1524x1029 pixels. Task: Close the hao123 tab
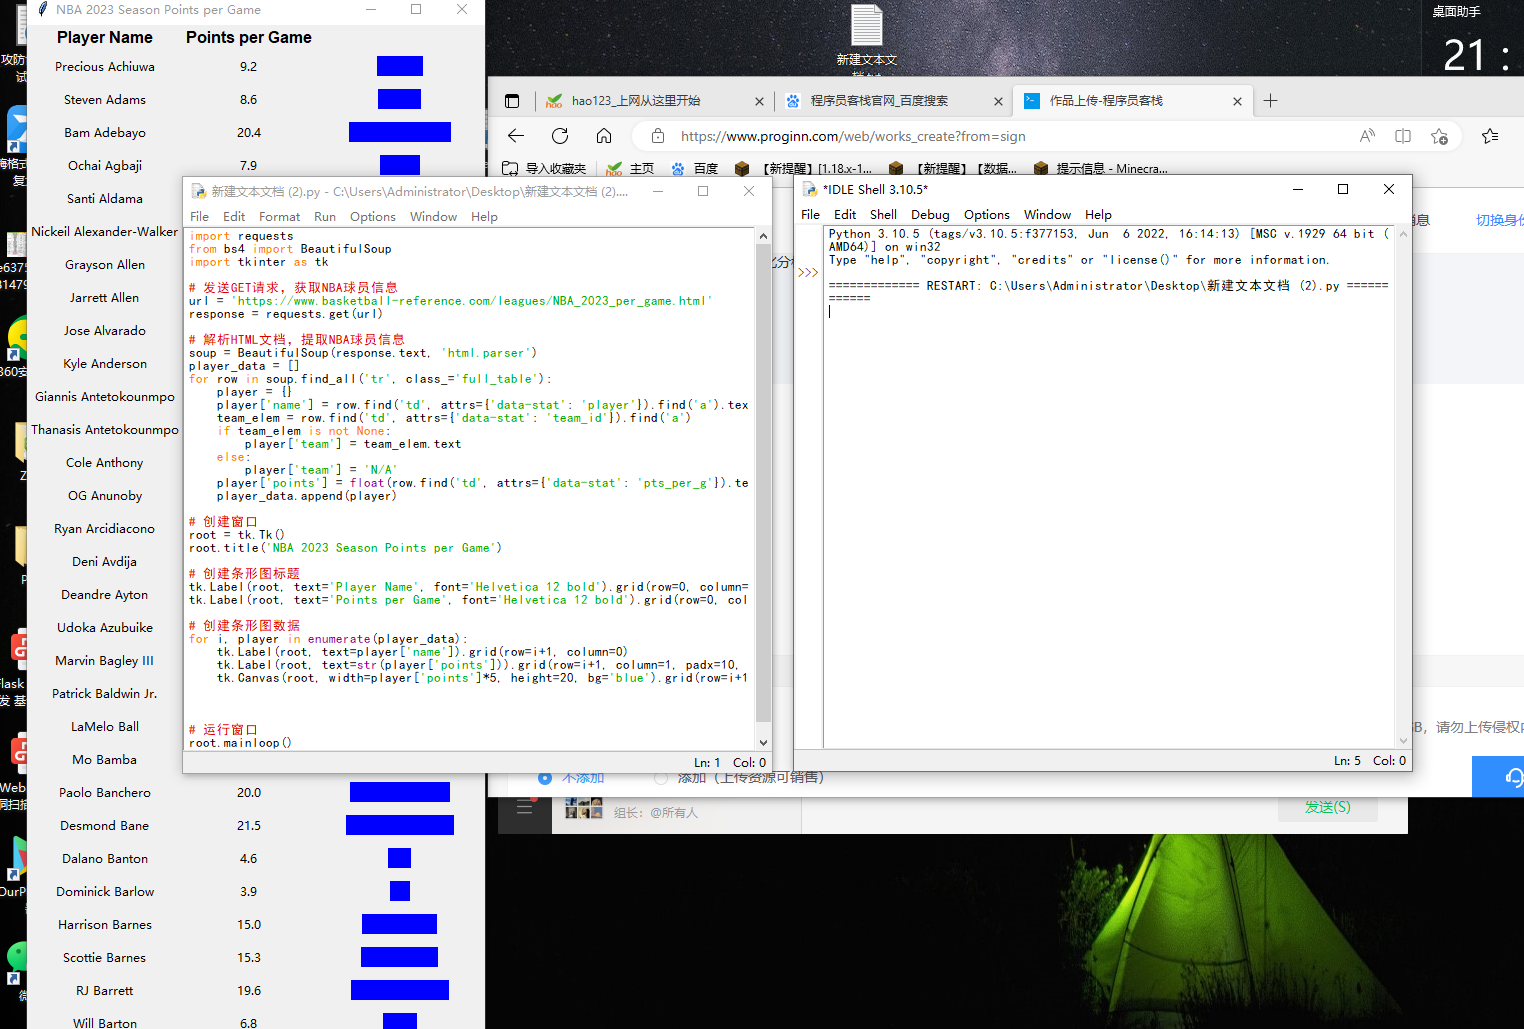pos(759,101)
